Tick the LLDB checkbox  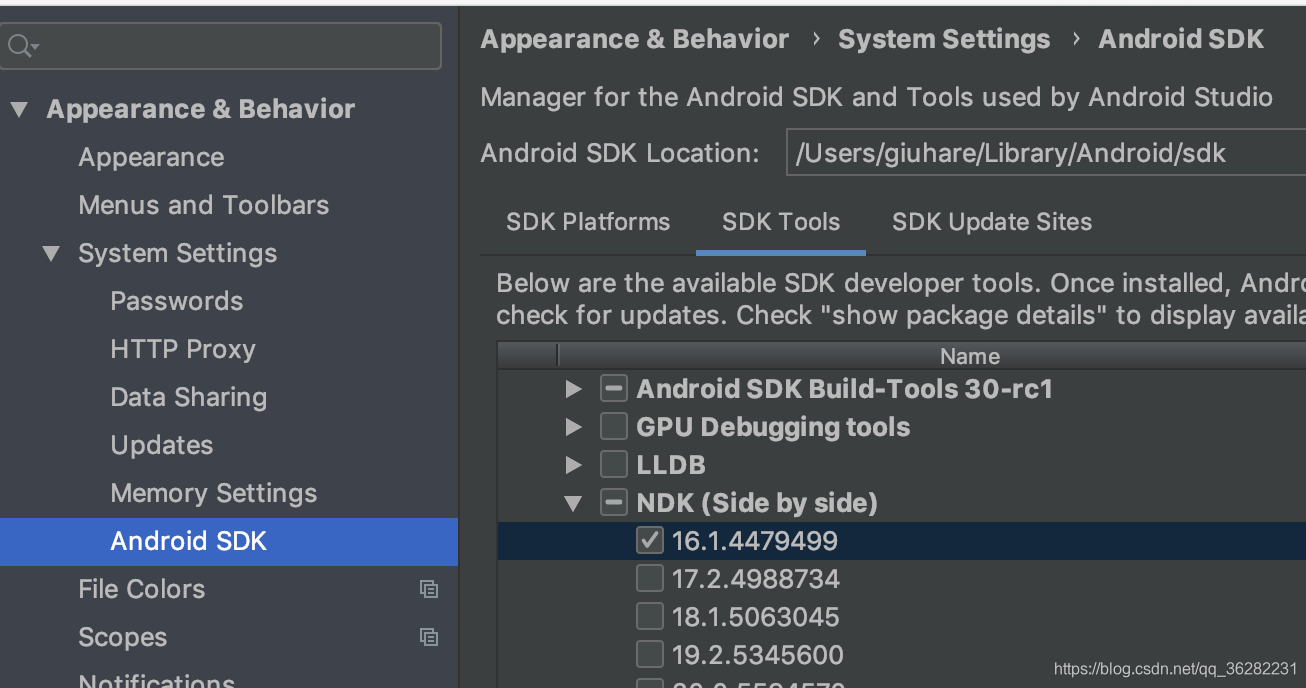coord(614,465)
